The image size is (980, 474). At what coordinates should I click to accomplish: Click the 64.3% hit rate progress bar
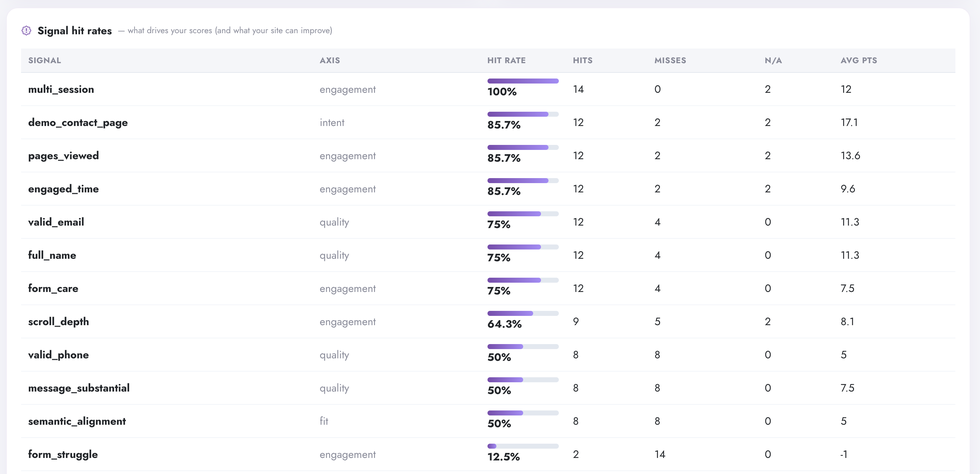[523, 313]
